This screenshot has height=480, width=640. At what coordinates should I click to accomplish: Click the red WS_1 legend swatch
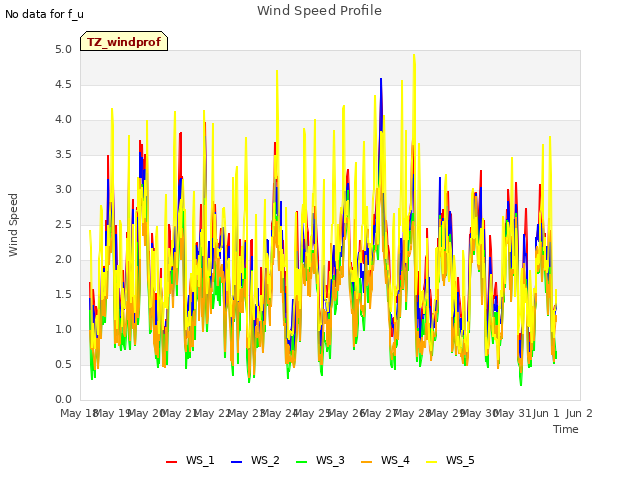(x=171, y=462)
